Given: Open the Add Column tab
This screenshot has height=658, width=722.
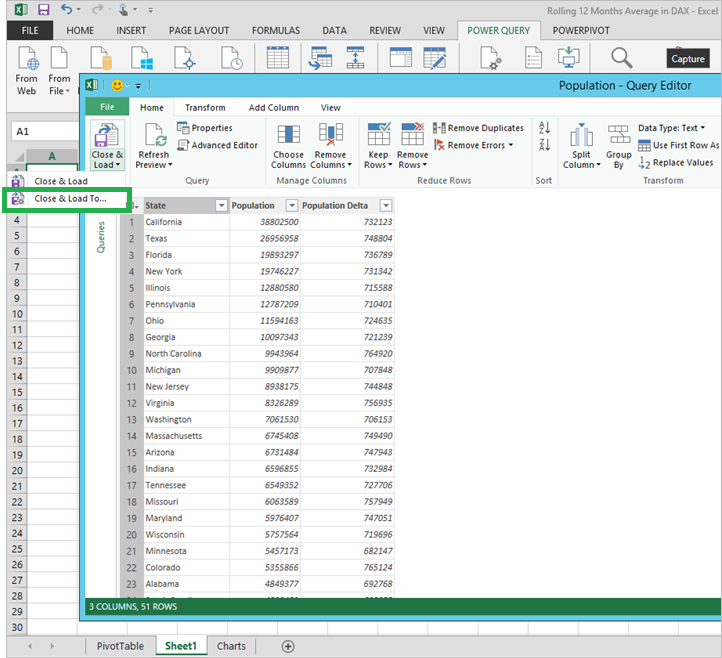Looking at the screenshot, I should tap(273, 107).
